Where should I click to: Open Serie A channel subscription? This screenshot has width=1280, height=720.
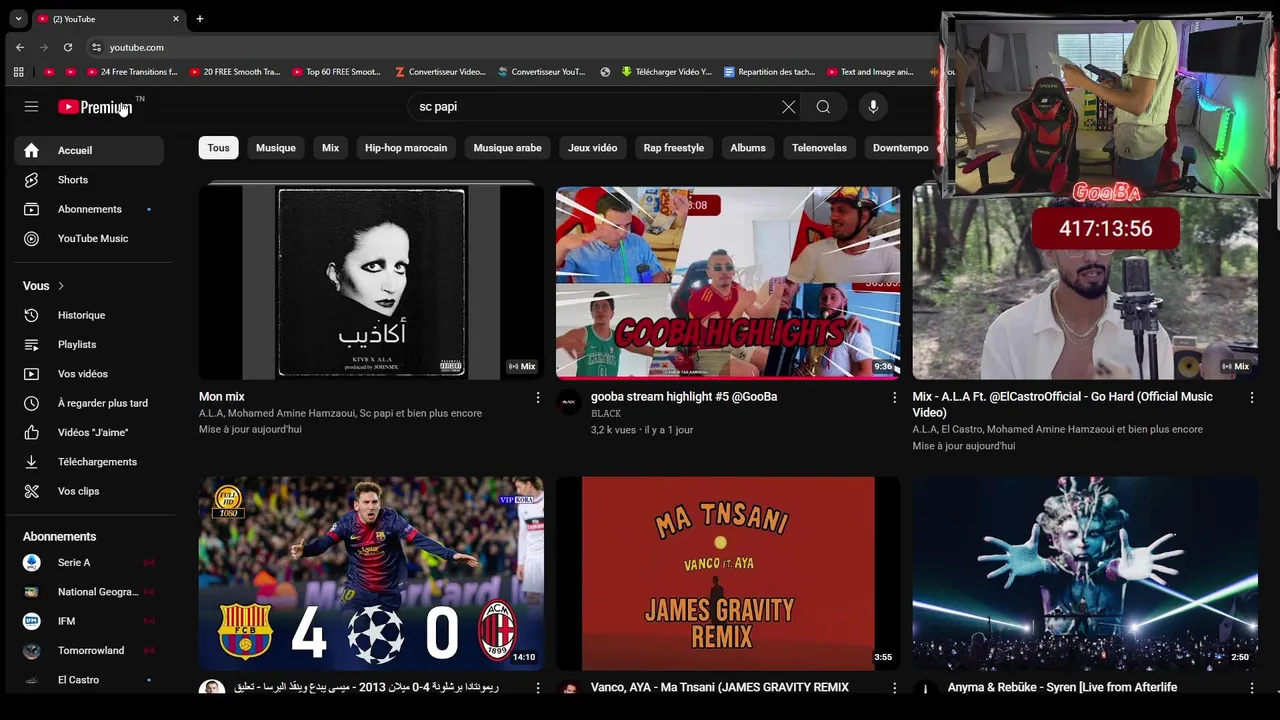coord(89,562)
